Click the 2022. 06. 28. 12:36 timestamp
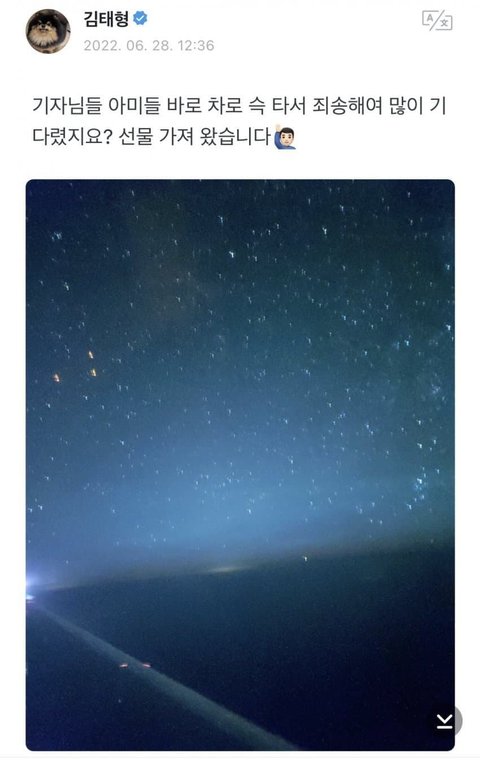Viewport: 480px width, 764px height. click(x=149, y=45)
